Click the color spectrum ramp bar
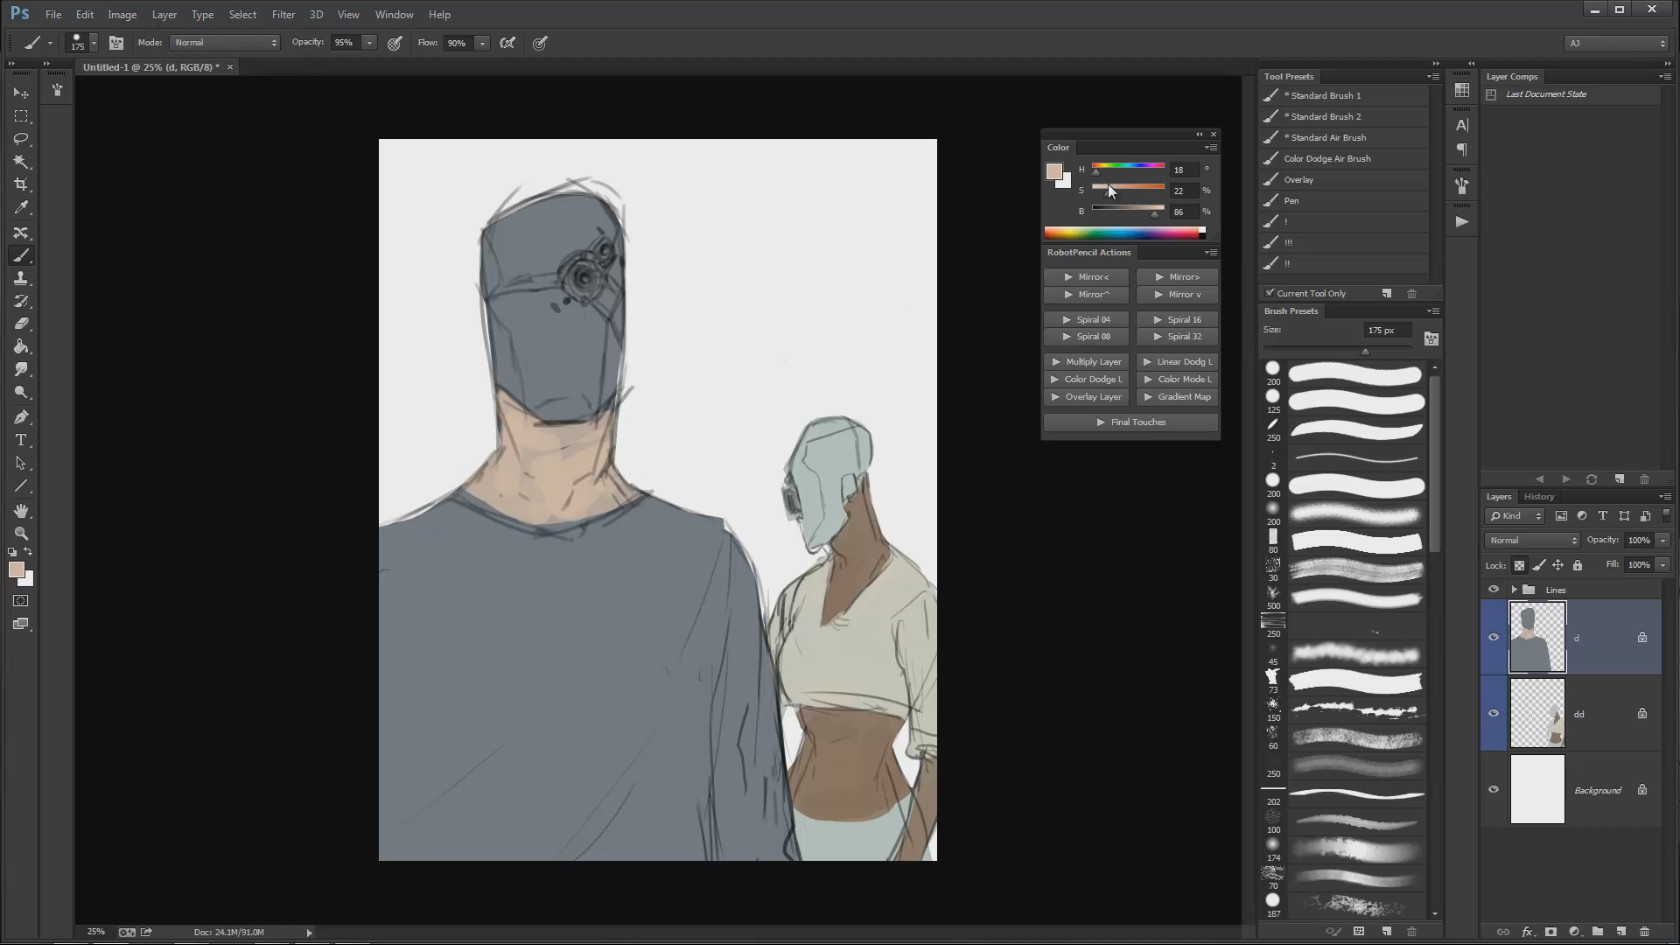The width and height of the screenshot is (1680, 945). pyautogui.click(x=1122, y=233)
